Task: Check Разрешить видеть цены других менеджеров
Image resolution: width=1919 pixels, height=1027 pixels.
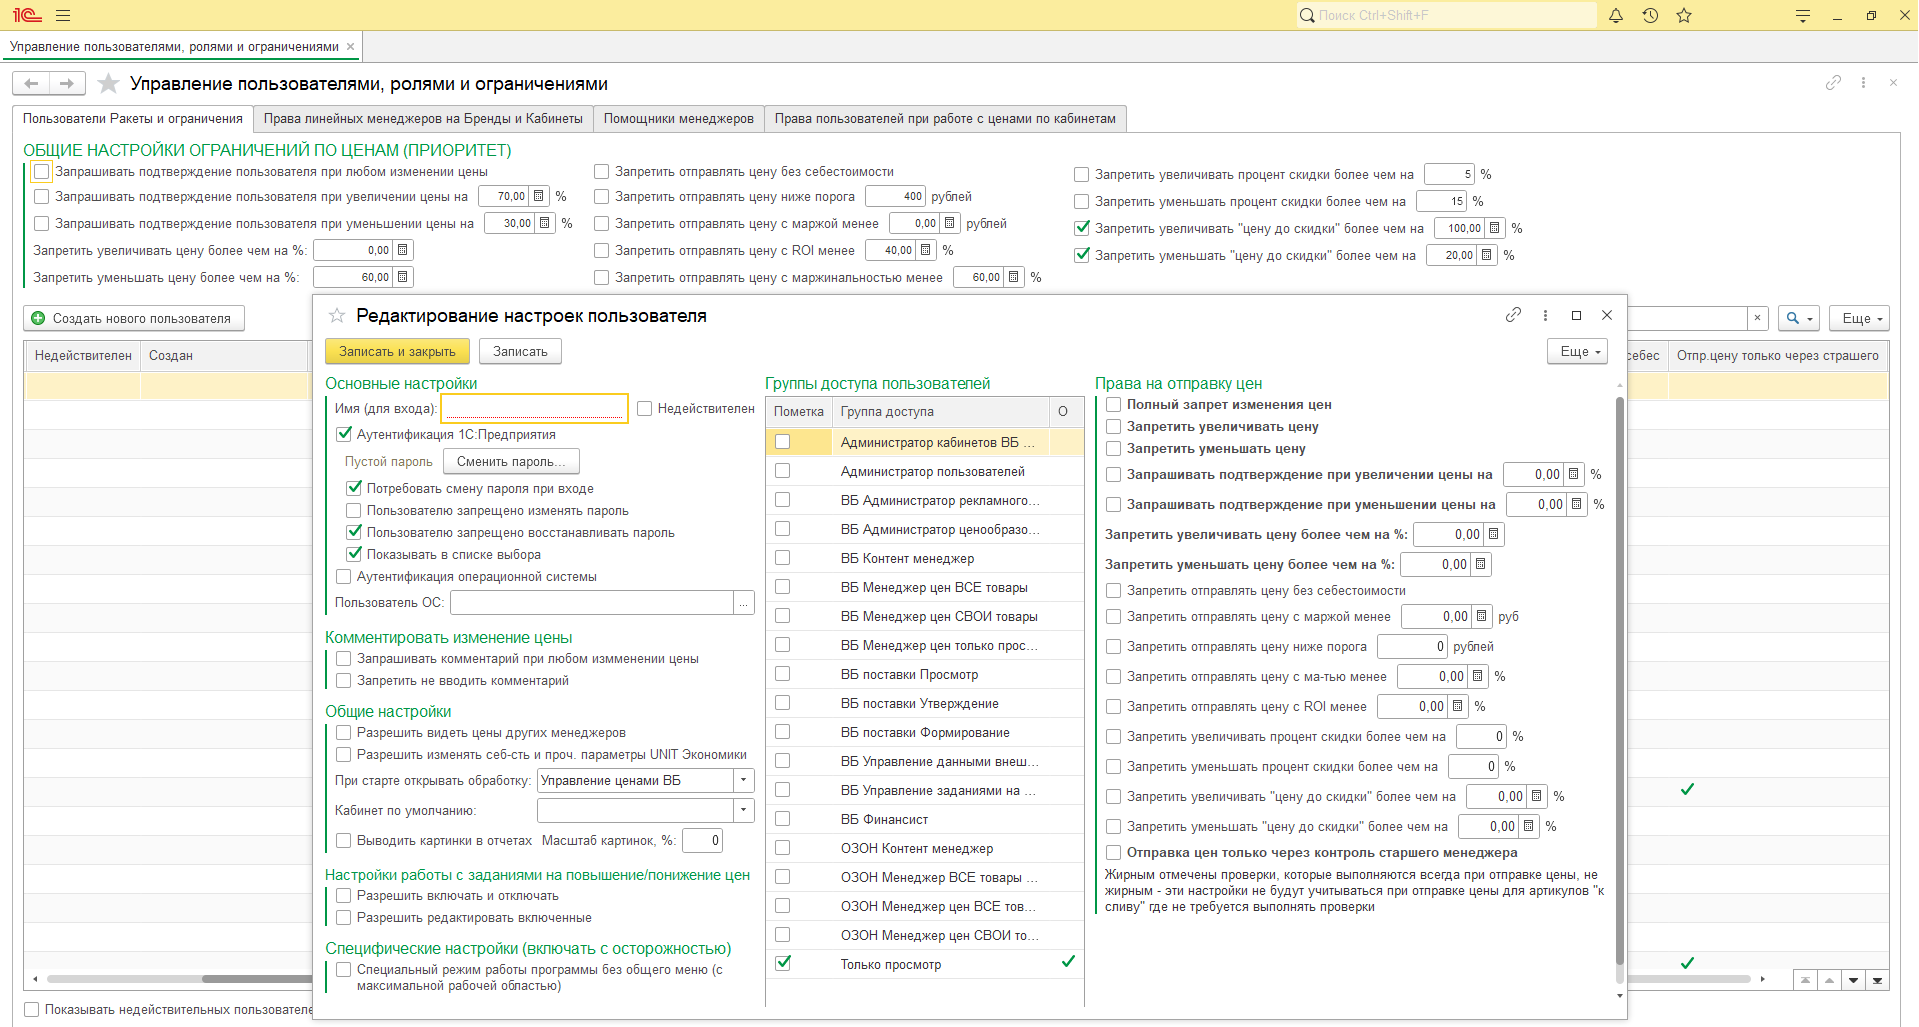Action: 344,732
